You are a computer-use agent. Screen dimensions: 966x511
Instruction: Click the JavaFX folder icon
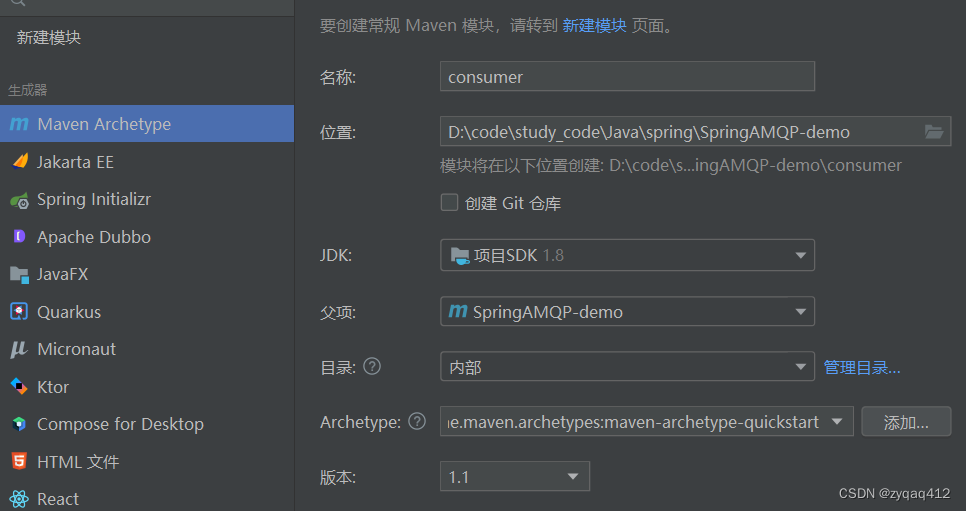point(20,275)
